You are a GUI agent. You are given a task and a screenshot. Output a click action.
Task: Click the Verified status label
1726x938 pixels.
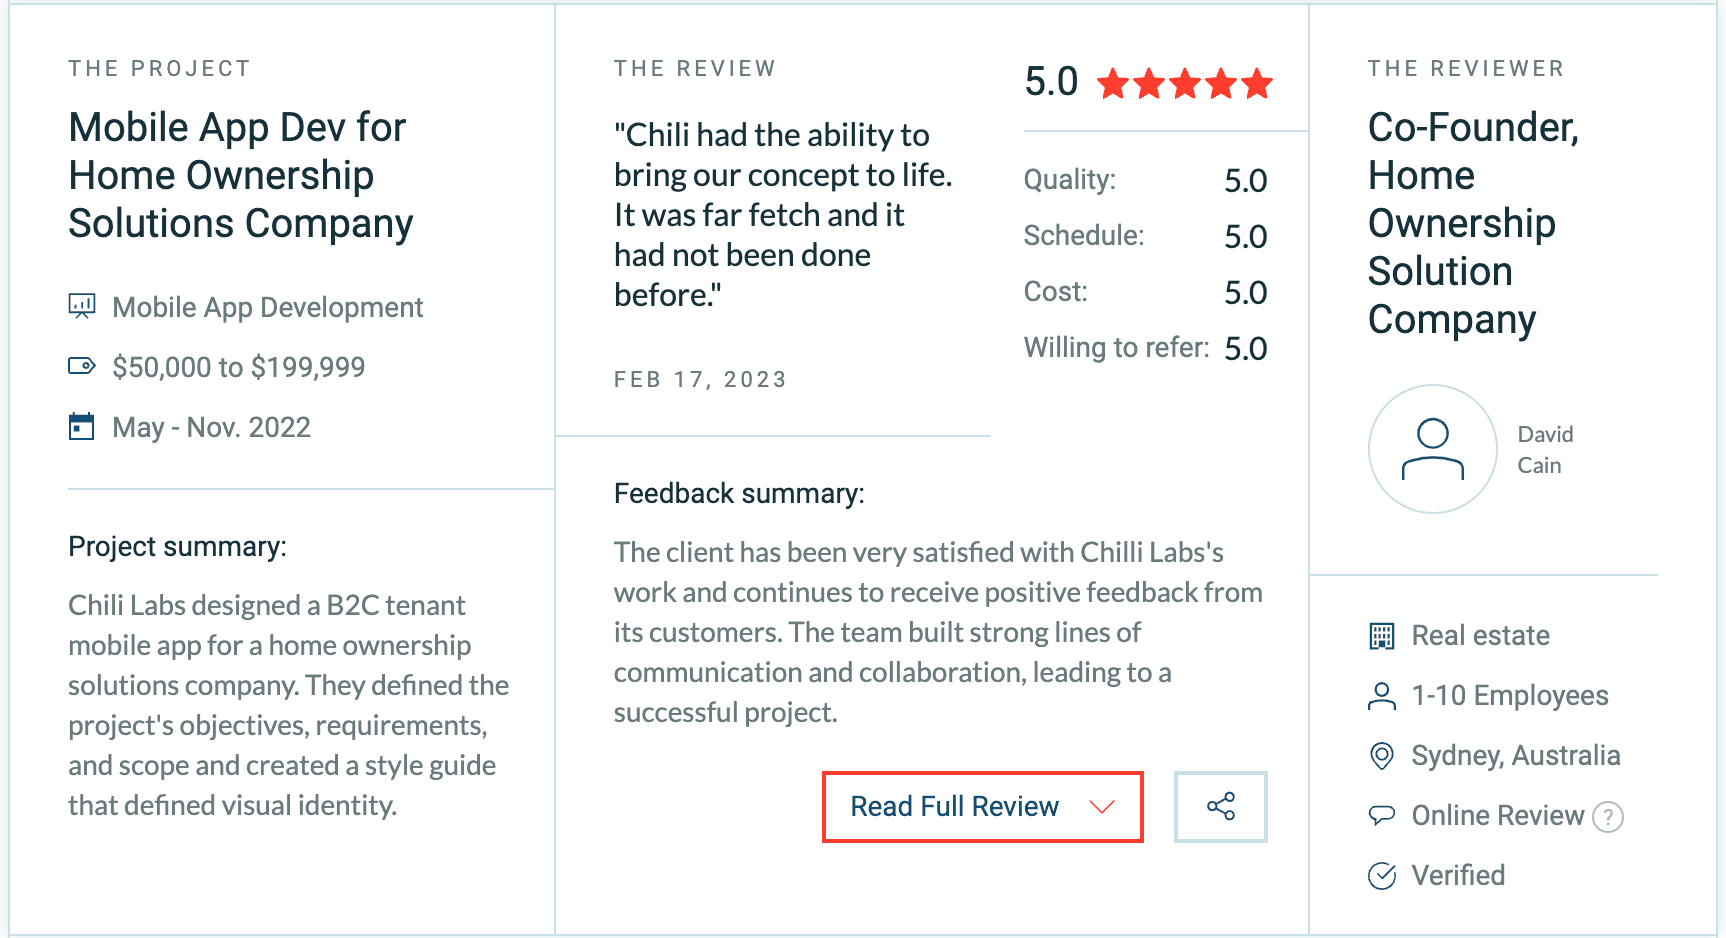pos(1458,876)
